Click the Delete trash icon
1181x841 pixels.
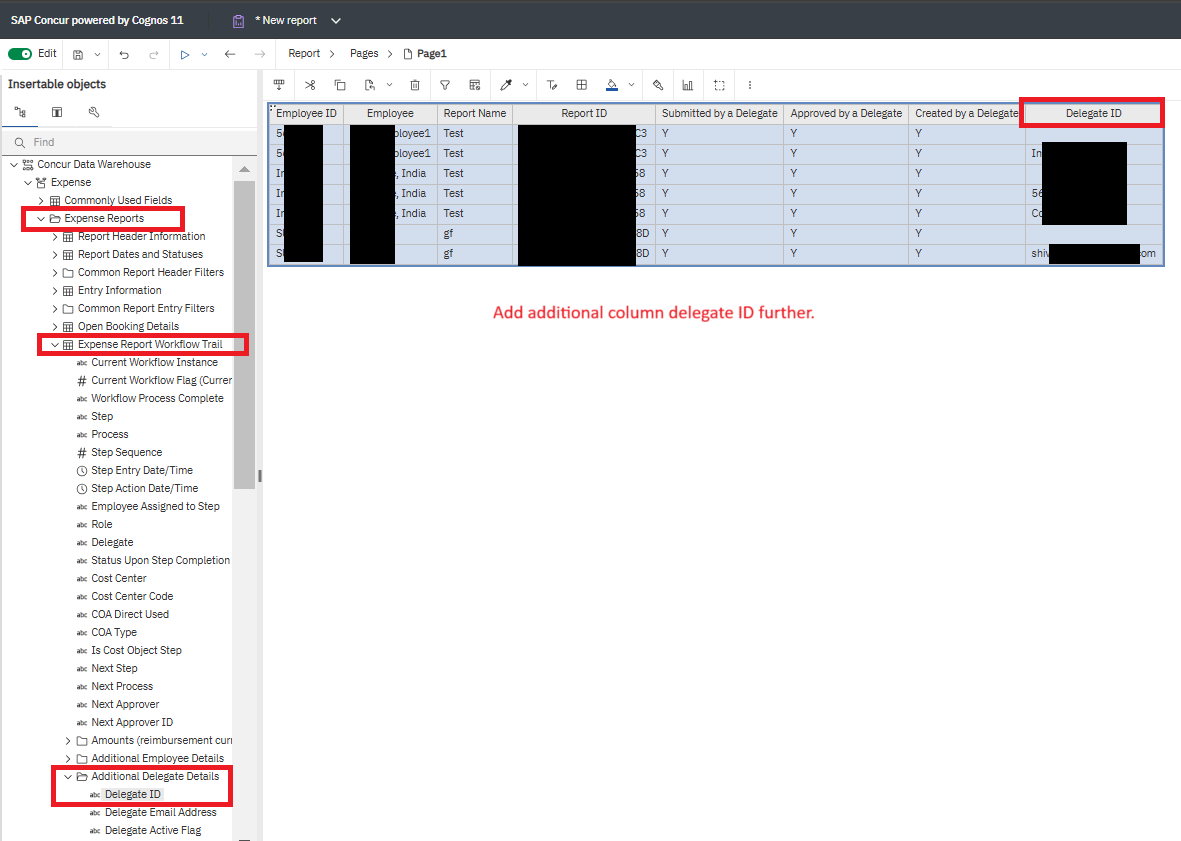point(415,85)
